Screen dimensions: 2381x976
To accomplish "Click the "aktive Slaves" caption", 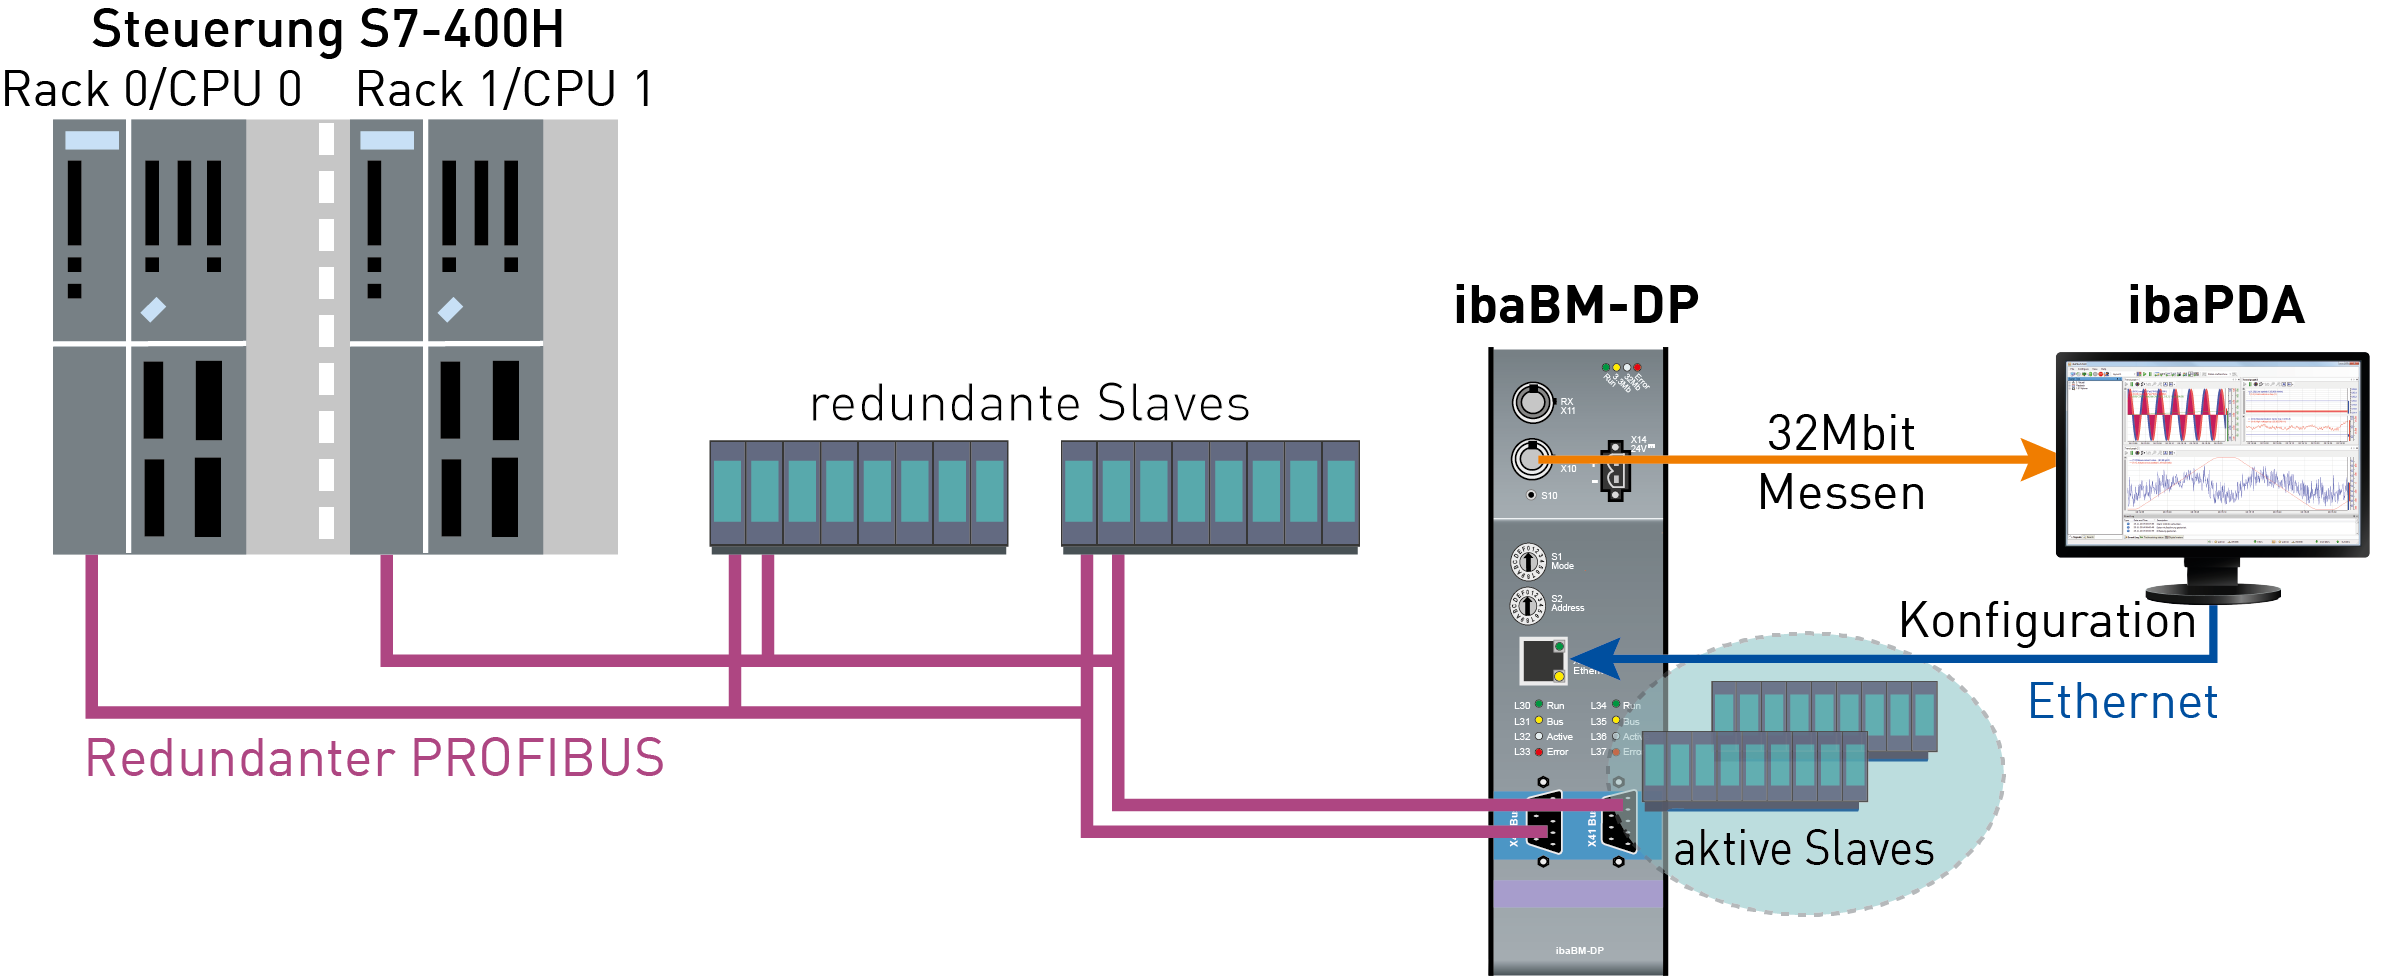I will click(1804, 849).
